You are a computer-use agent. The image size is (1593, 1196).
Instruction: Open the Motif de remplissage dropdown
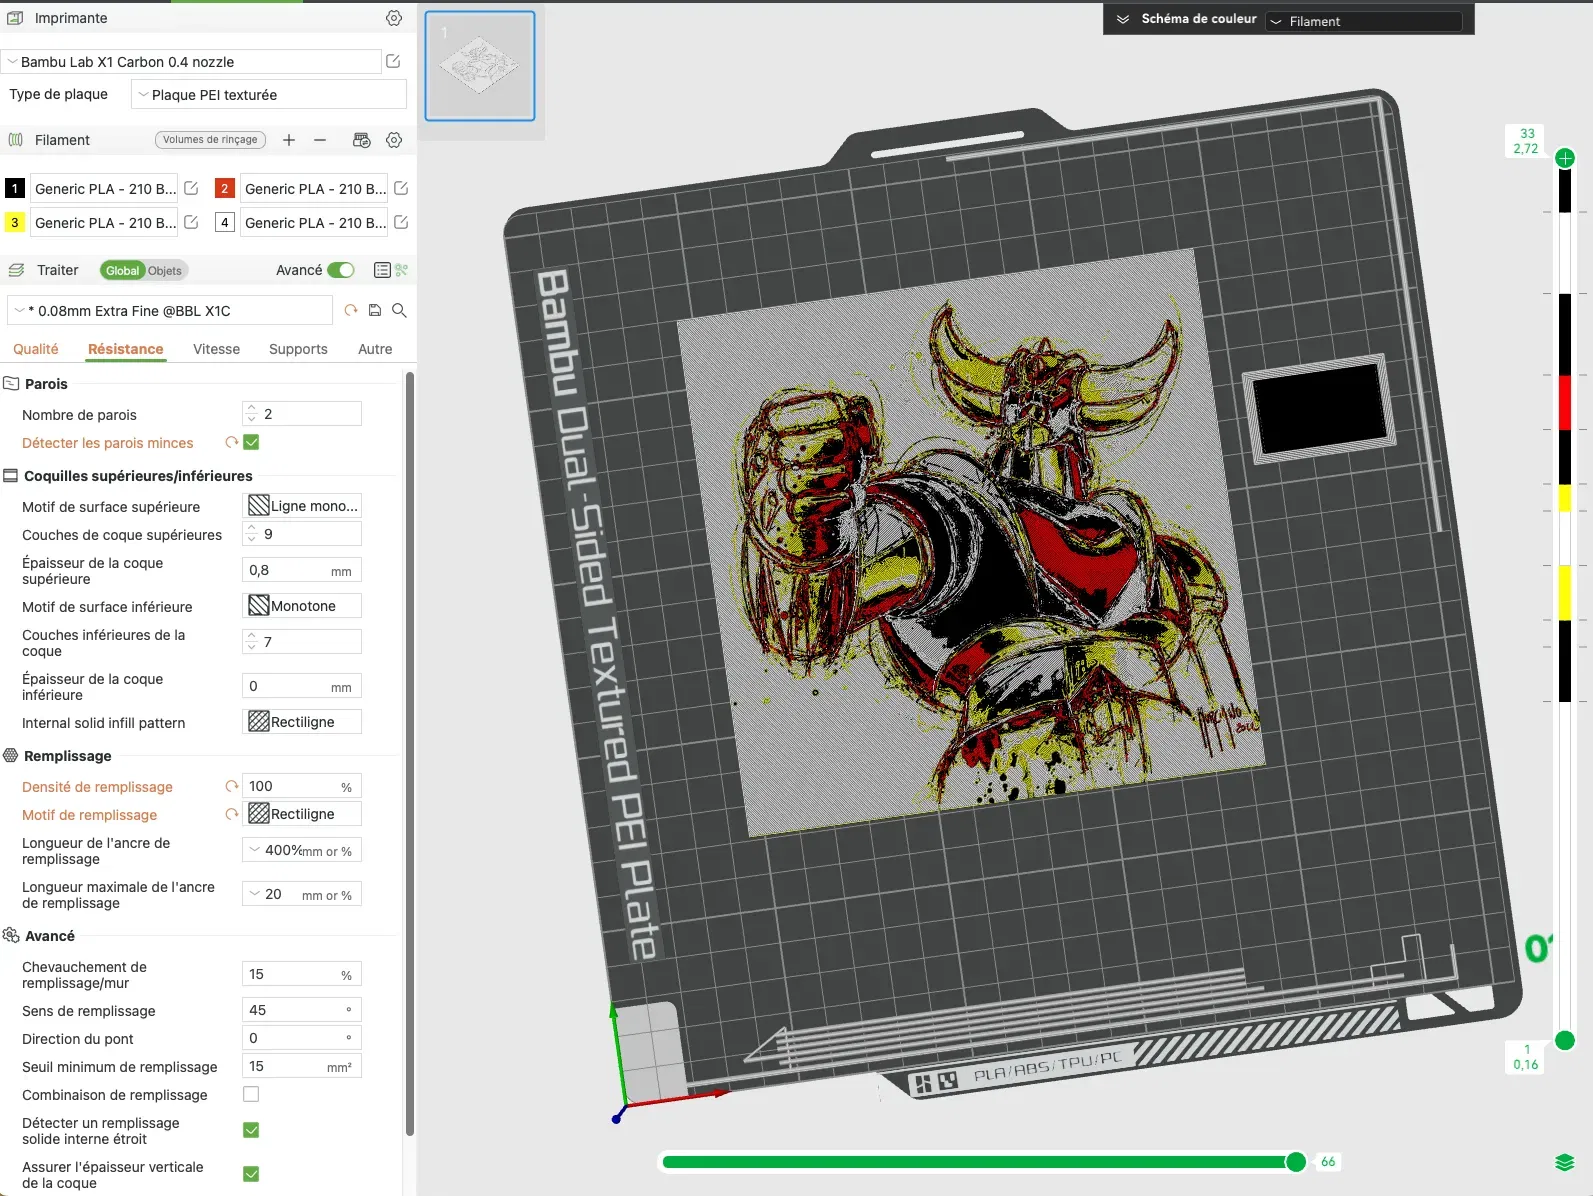(x=301, y=814)
